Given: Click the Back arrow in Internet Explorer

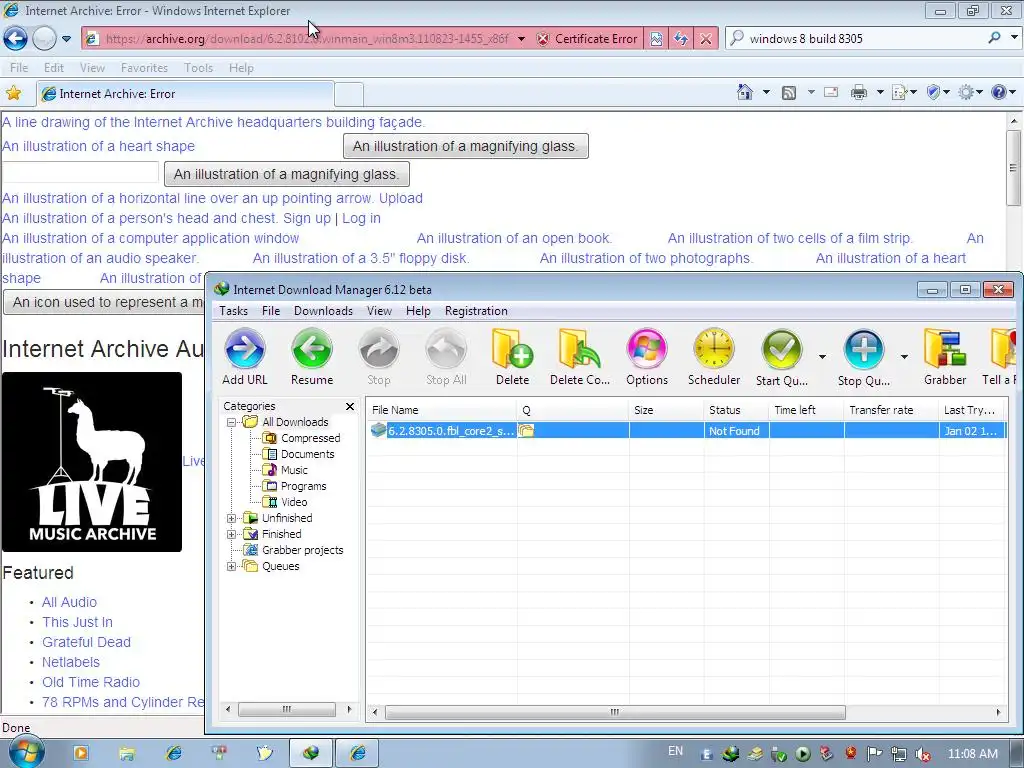Looking at the screenshot, I should tap(16, 39).
